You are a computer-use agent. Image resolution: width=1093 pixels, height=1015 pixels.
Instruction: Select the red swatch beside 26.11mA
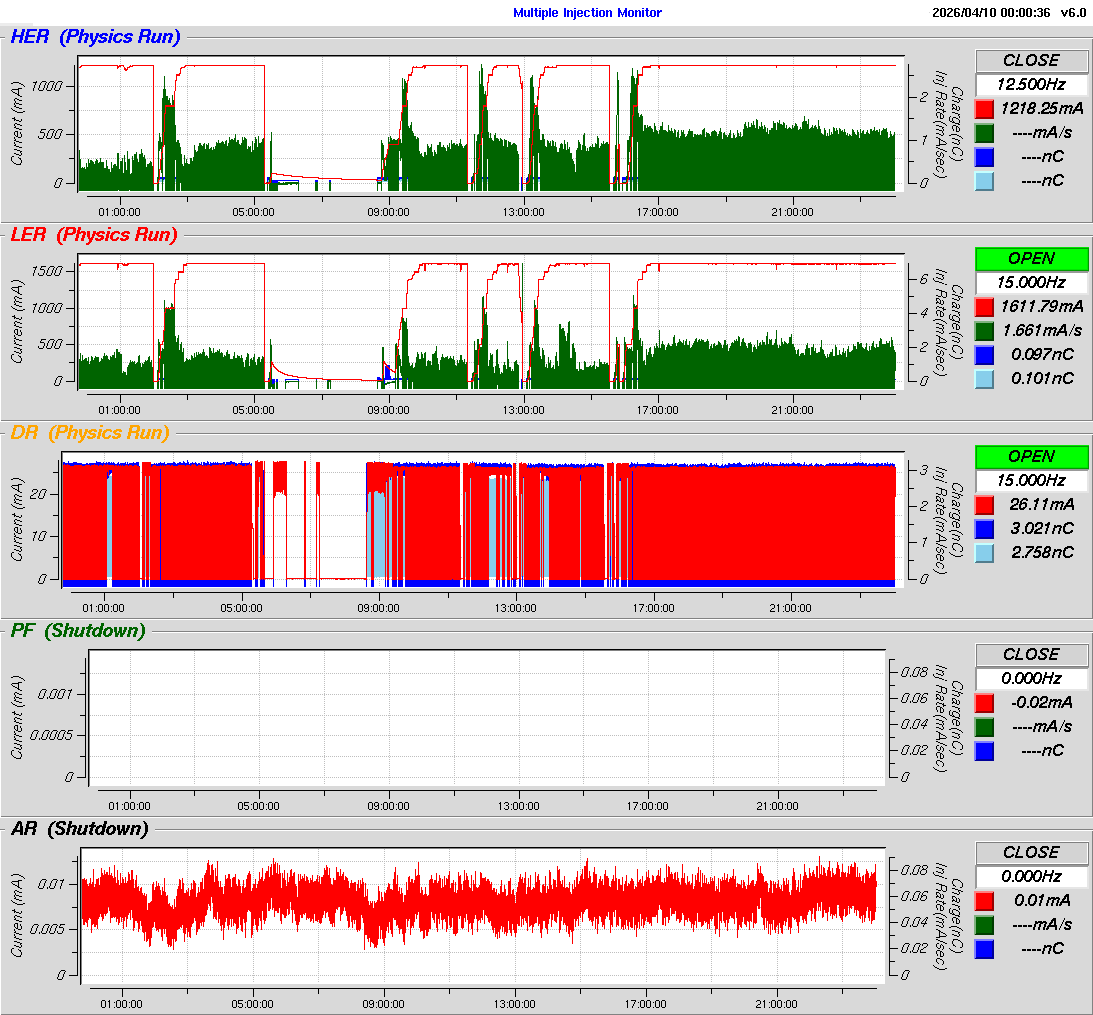(984, 505)
